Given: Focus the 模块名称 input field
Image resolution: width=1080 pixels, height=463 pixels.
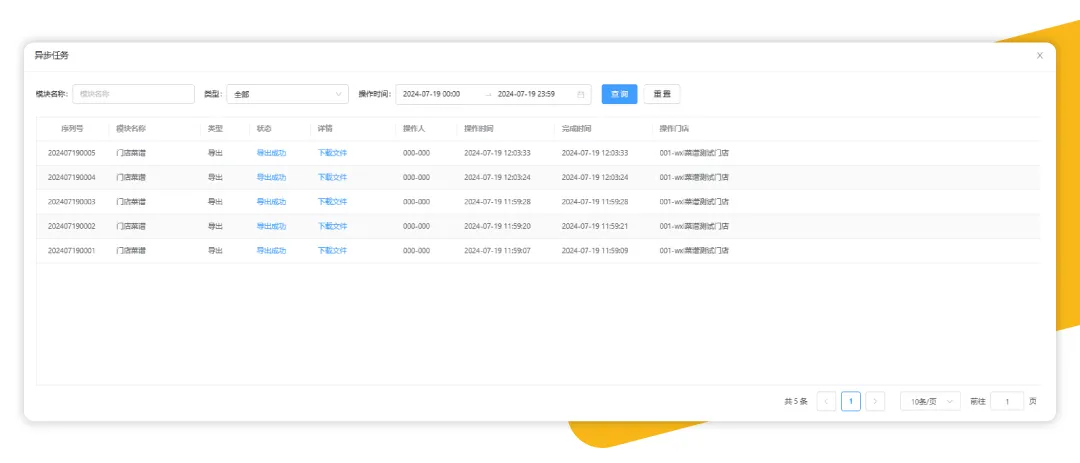Looking at the screenshot, I should 134,94.
